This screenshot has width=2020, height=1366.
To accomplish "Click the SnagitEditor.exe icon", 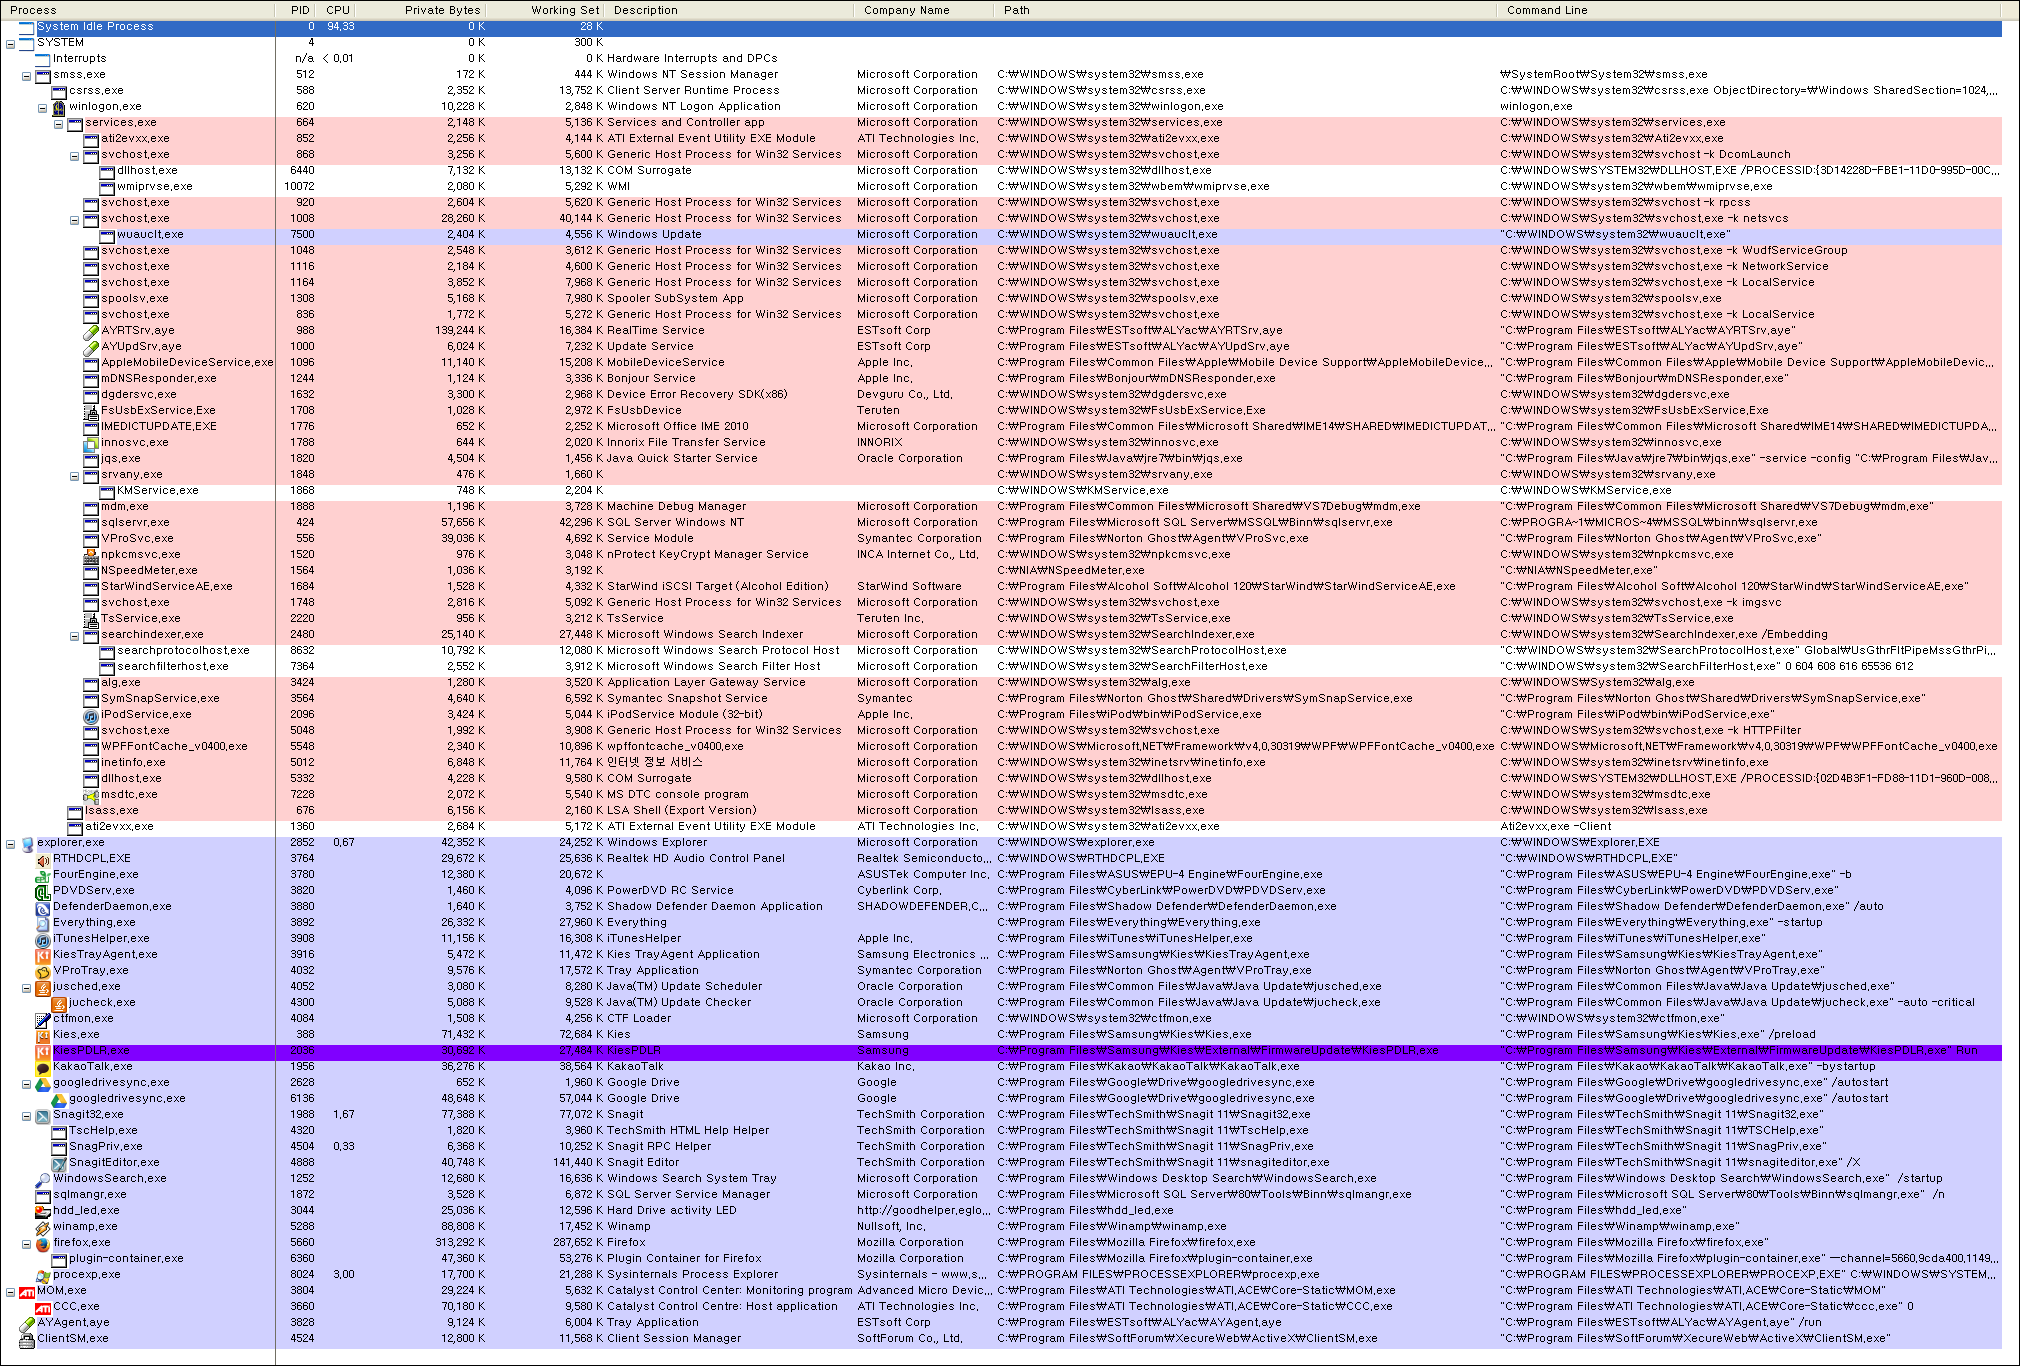I will click(59, 1163).
